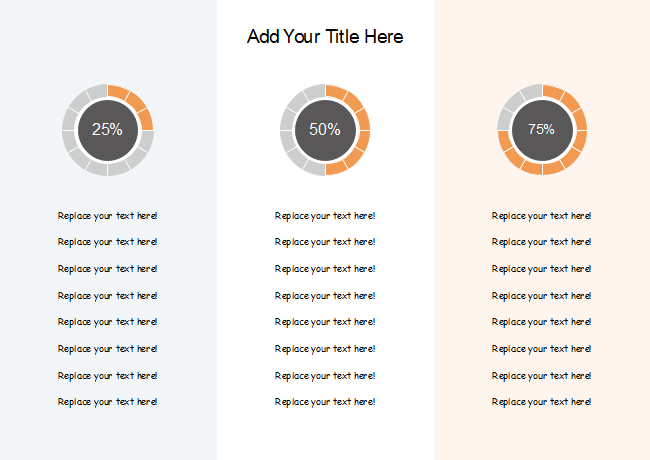The height and width of the screenshot is (460, 650).
Task: Click first text line under 25% chart
Action: (108, 215)
